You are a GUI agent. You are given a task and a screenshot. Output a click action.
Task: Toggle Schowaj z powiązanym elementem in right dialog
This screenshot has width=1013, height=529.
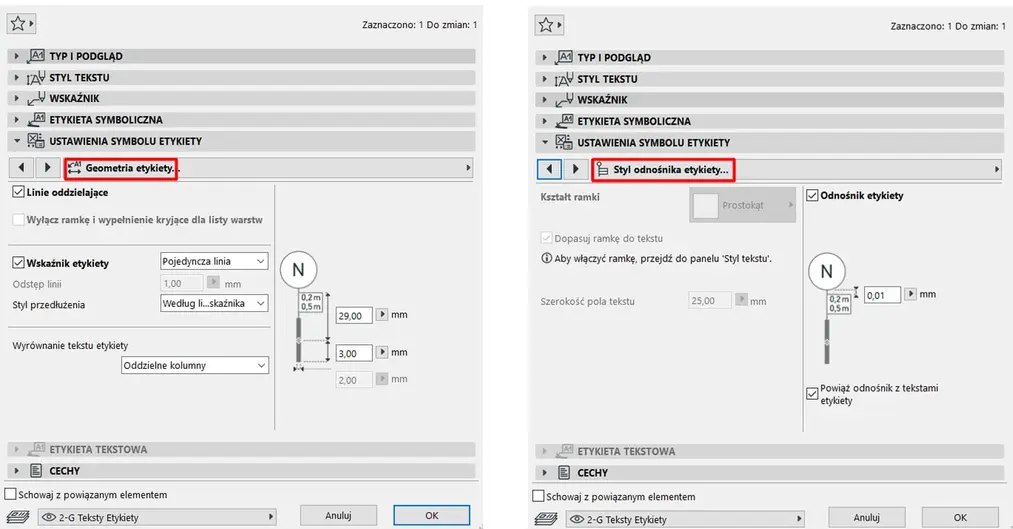pos(538,497)
